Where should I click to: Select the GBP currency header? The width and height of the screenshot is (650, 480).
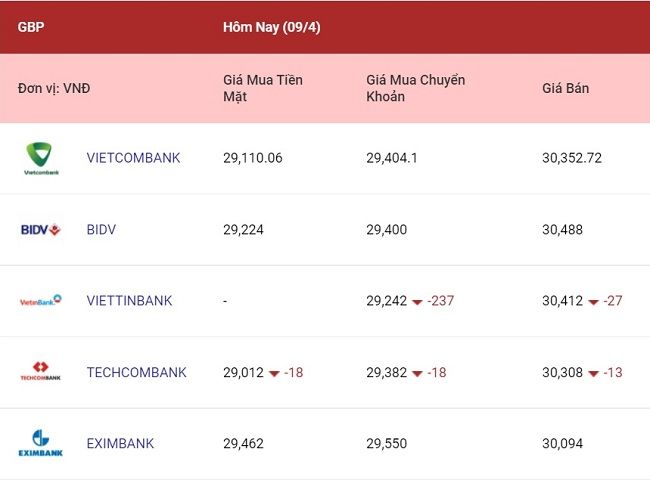(x=31, y=27)
